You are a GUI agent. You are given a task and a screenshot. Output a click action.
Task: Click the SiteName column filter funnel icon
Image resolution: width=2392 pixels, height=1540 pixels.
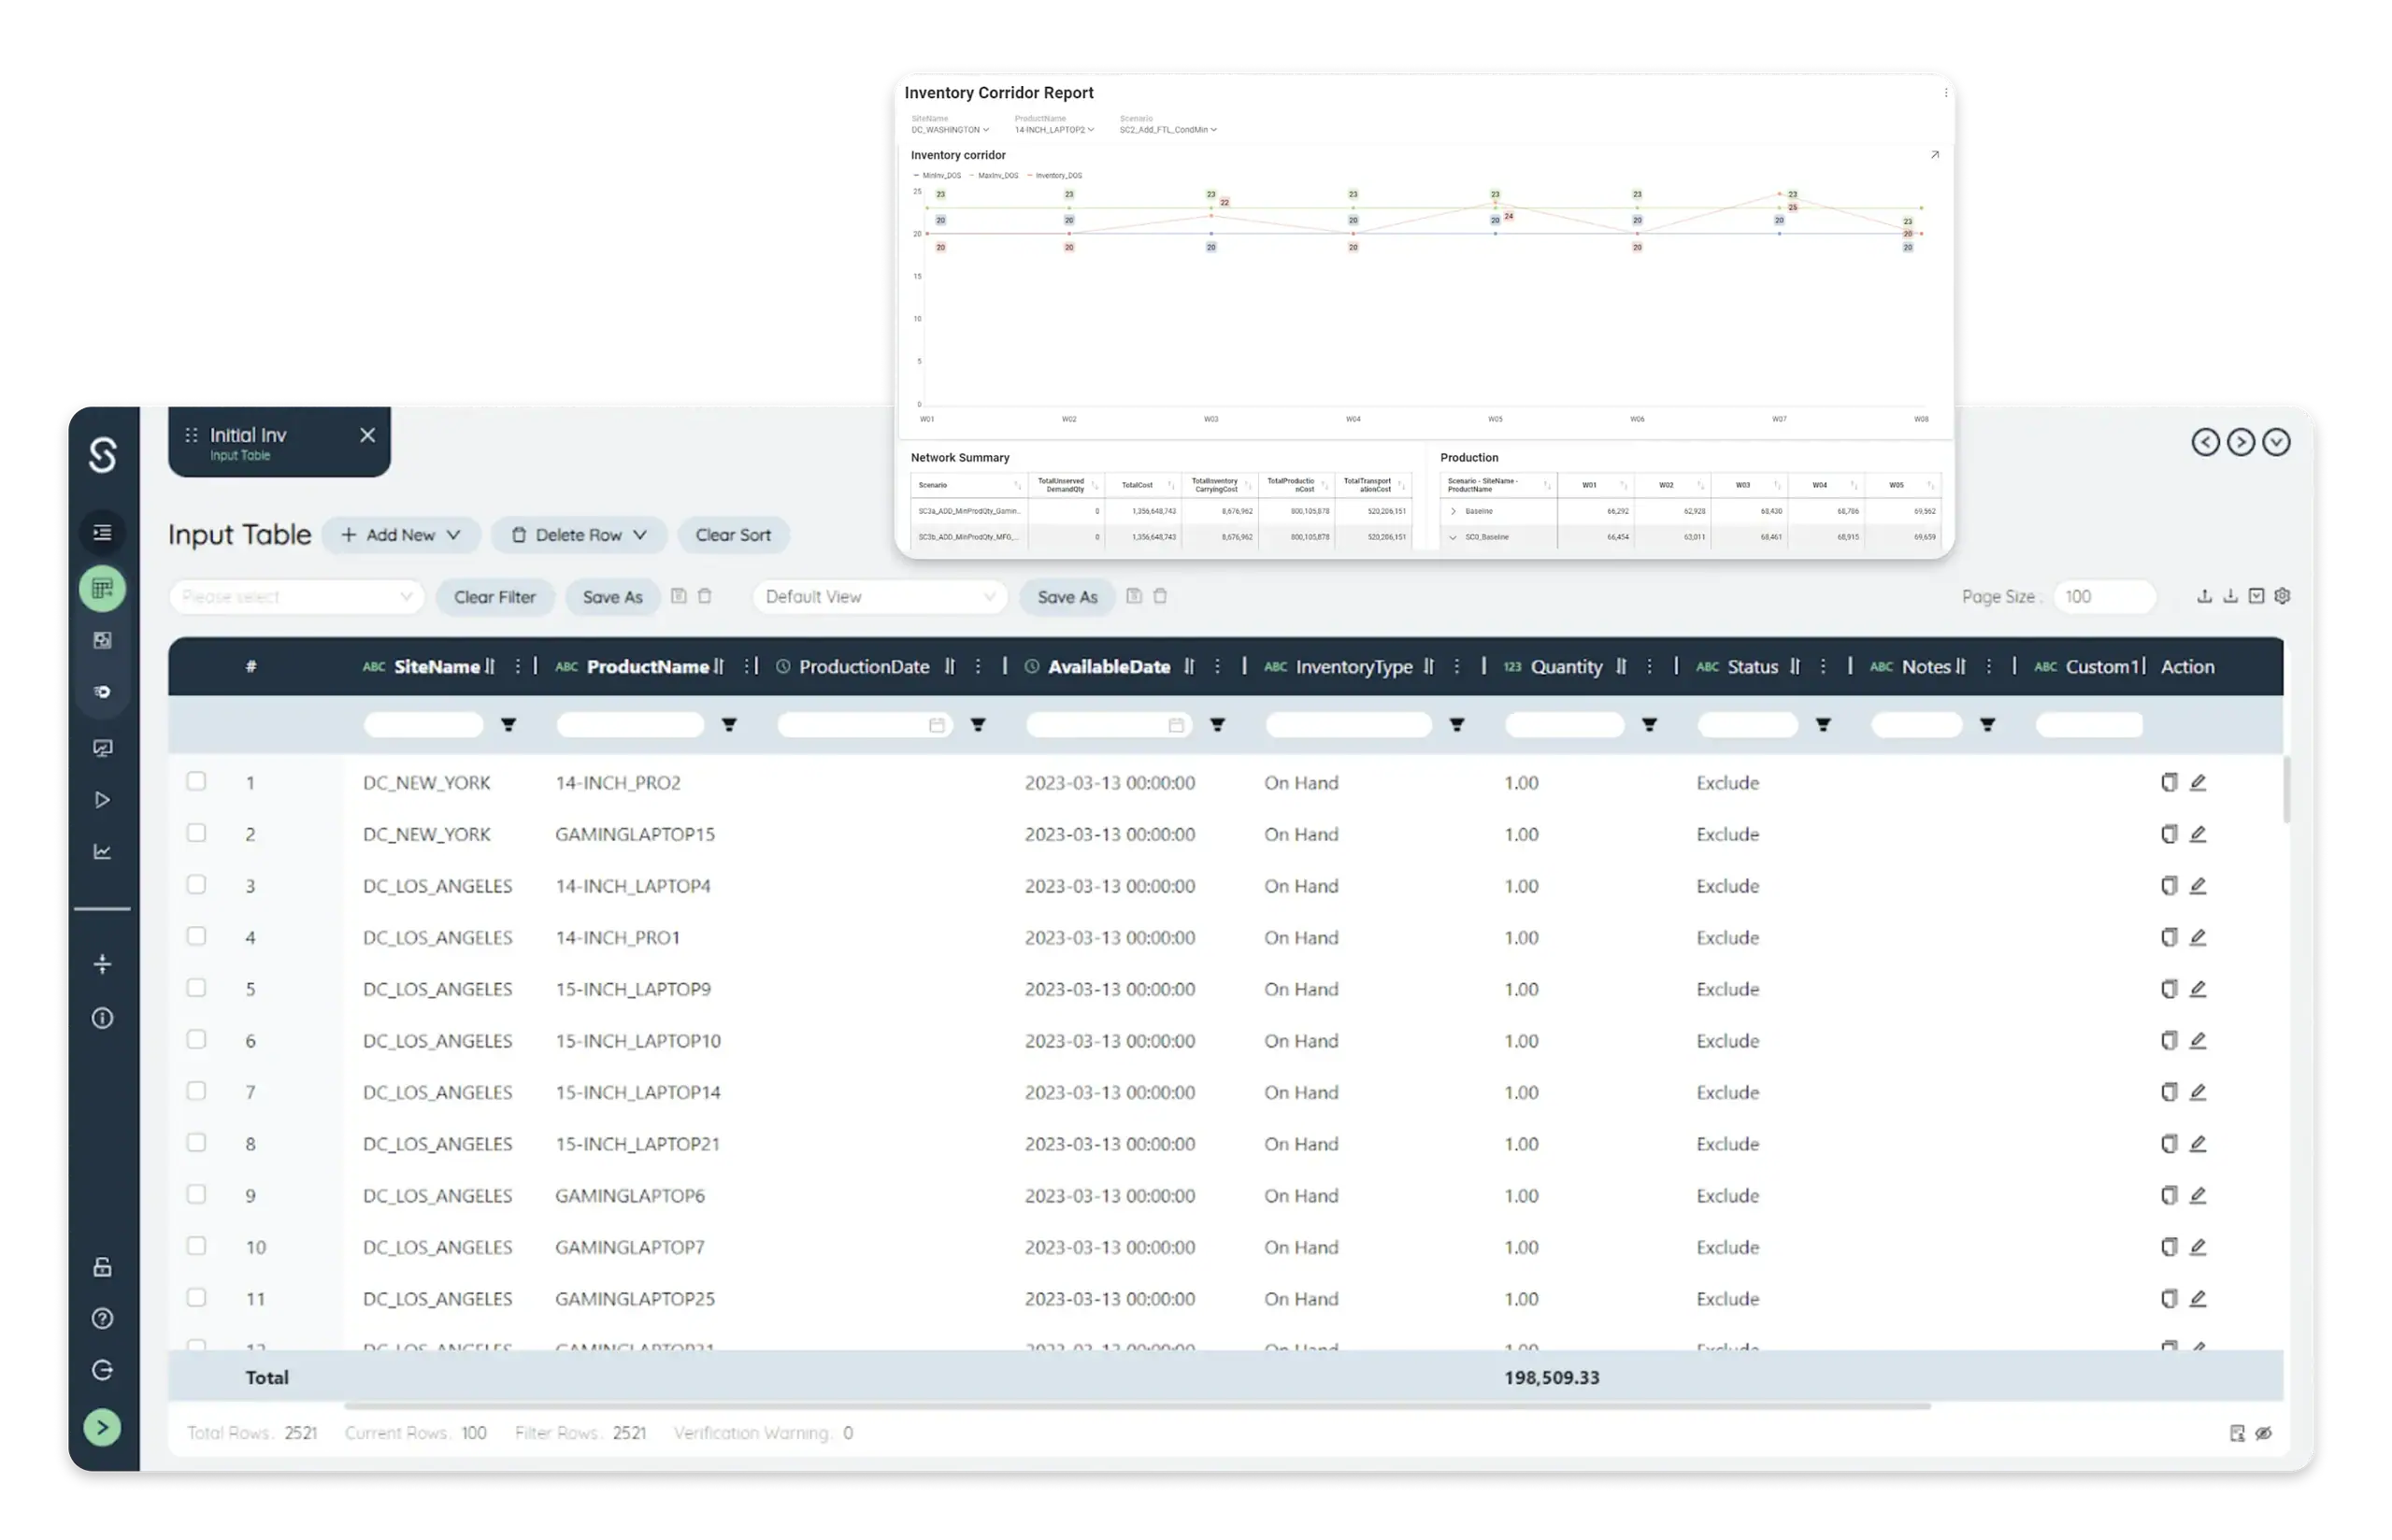coord(508,725)
